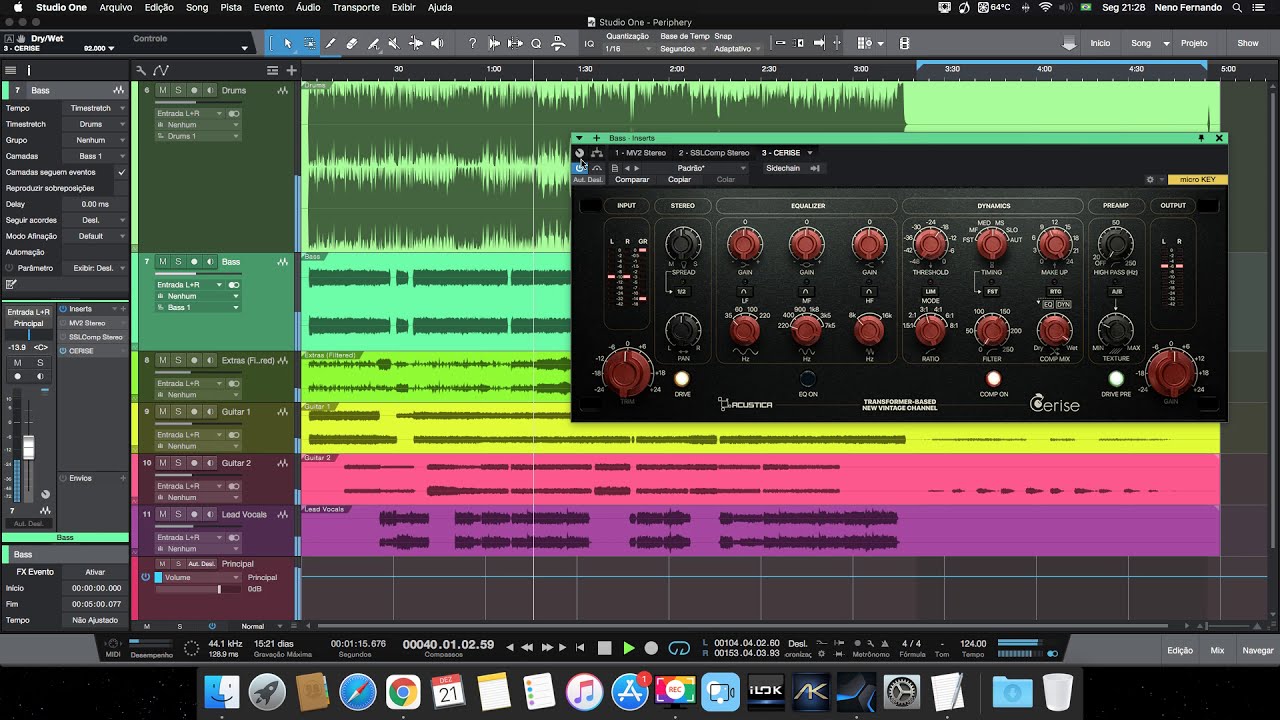The image size is (1280, 720).
Task: Click the Comparar button
Action: click(632, 180)
